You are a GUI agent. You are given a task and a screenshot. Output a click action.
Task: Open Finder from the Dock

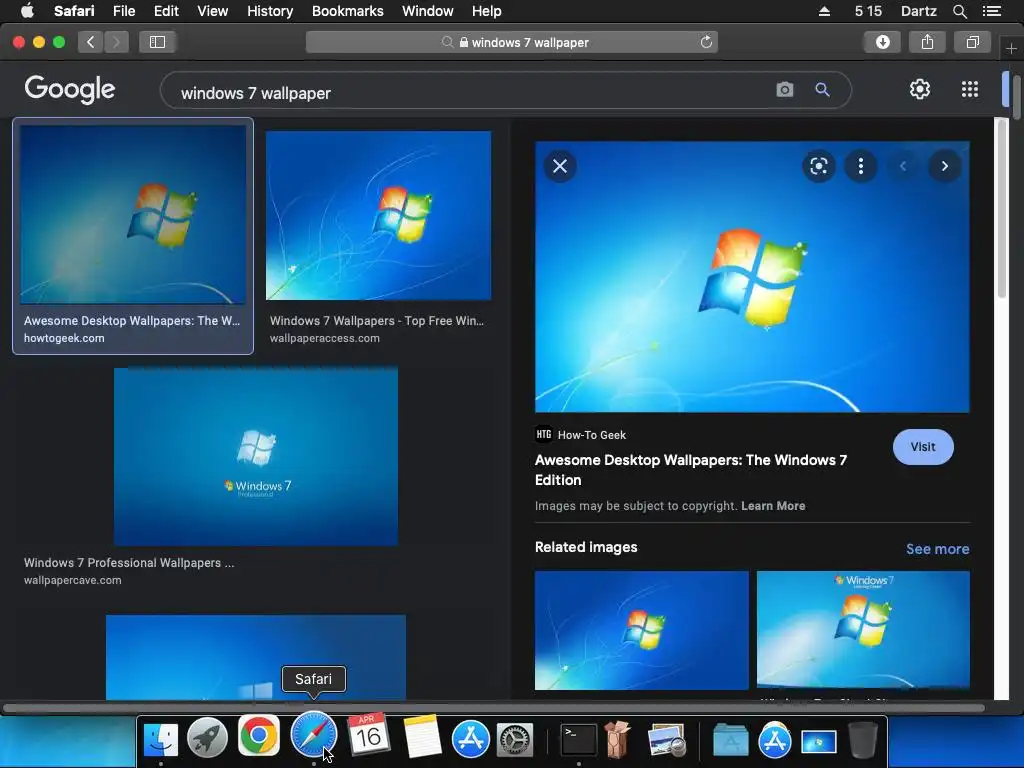(161, 738)
